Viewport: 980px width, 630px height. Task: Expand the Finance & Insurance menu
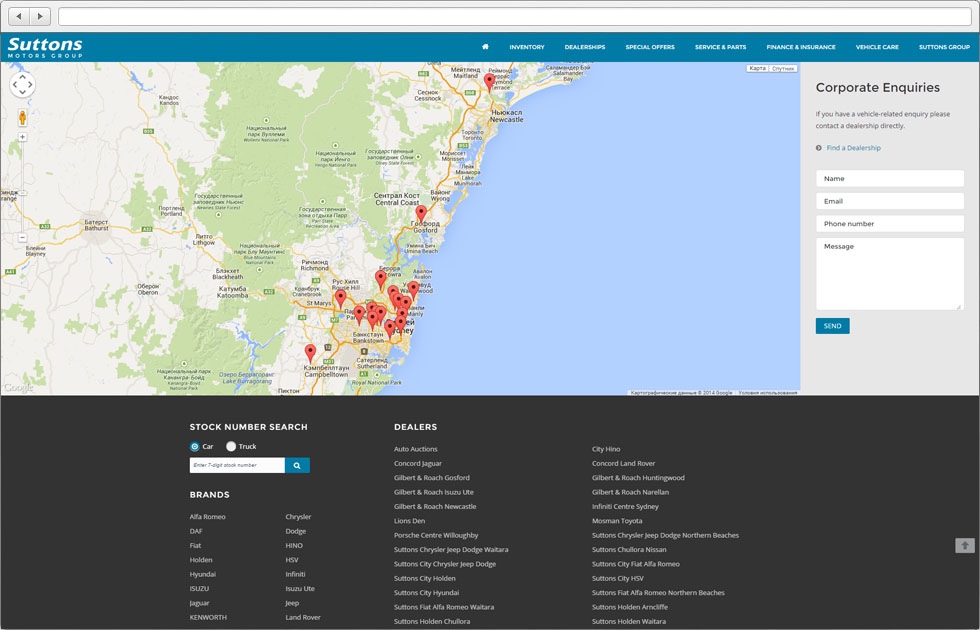click(x=800, y=47)
